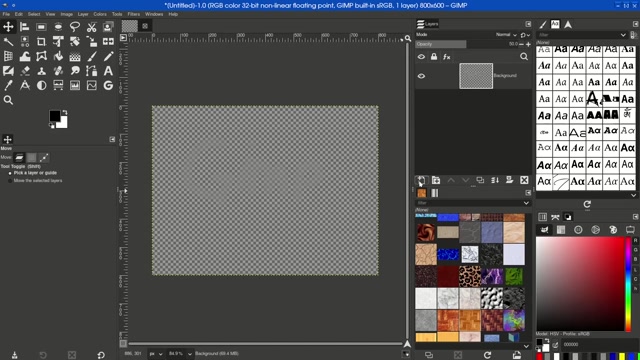
Task: Open the Levels tool
Action: click(x=75, y=85)
